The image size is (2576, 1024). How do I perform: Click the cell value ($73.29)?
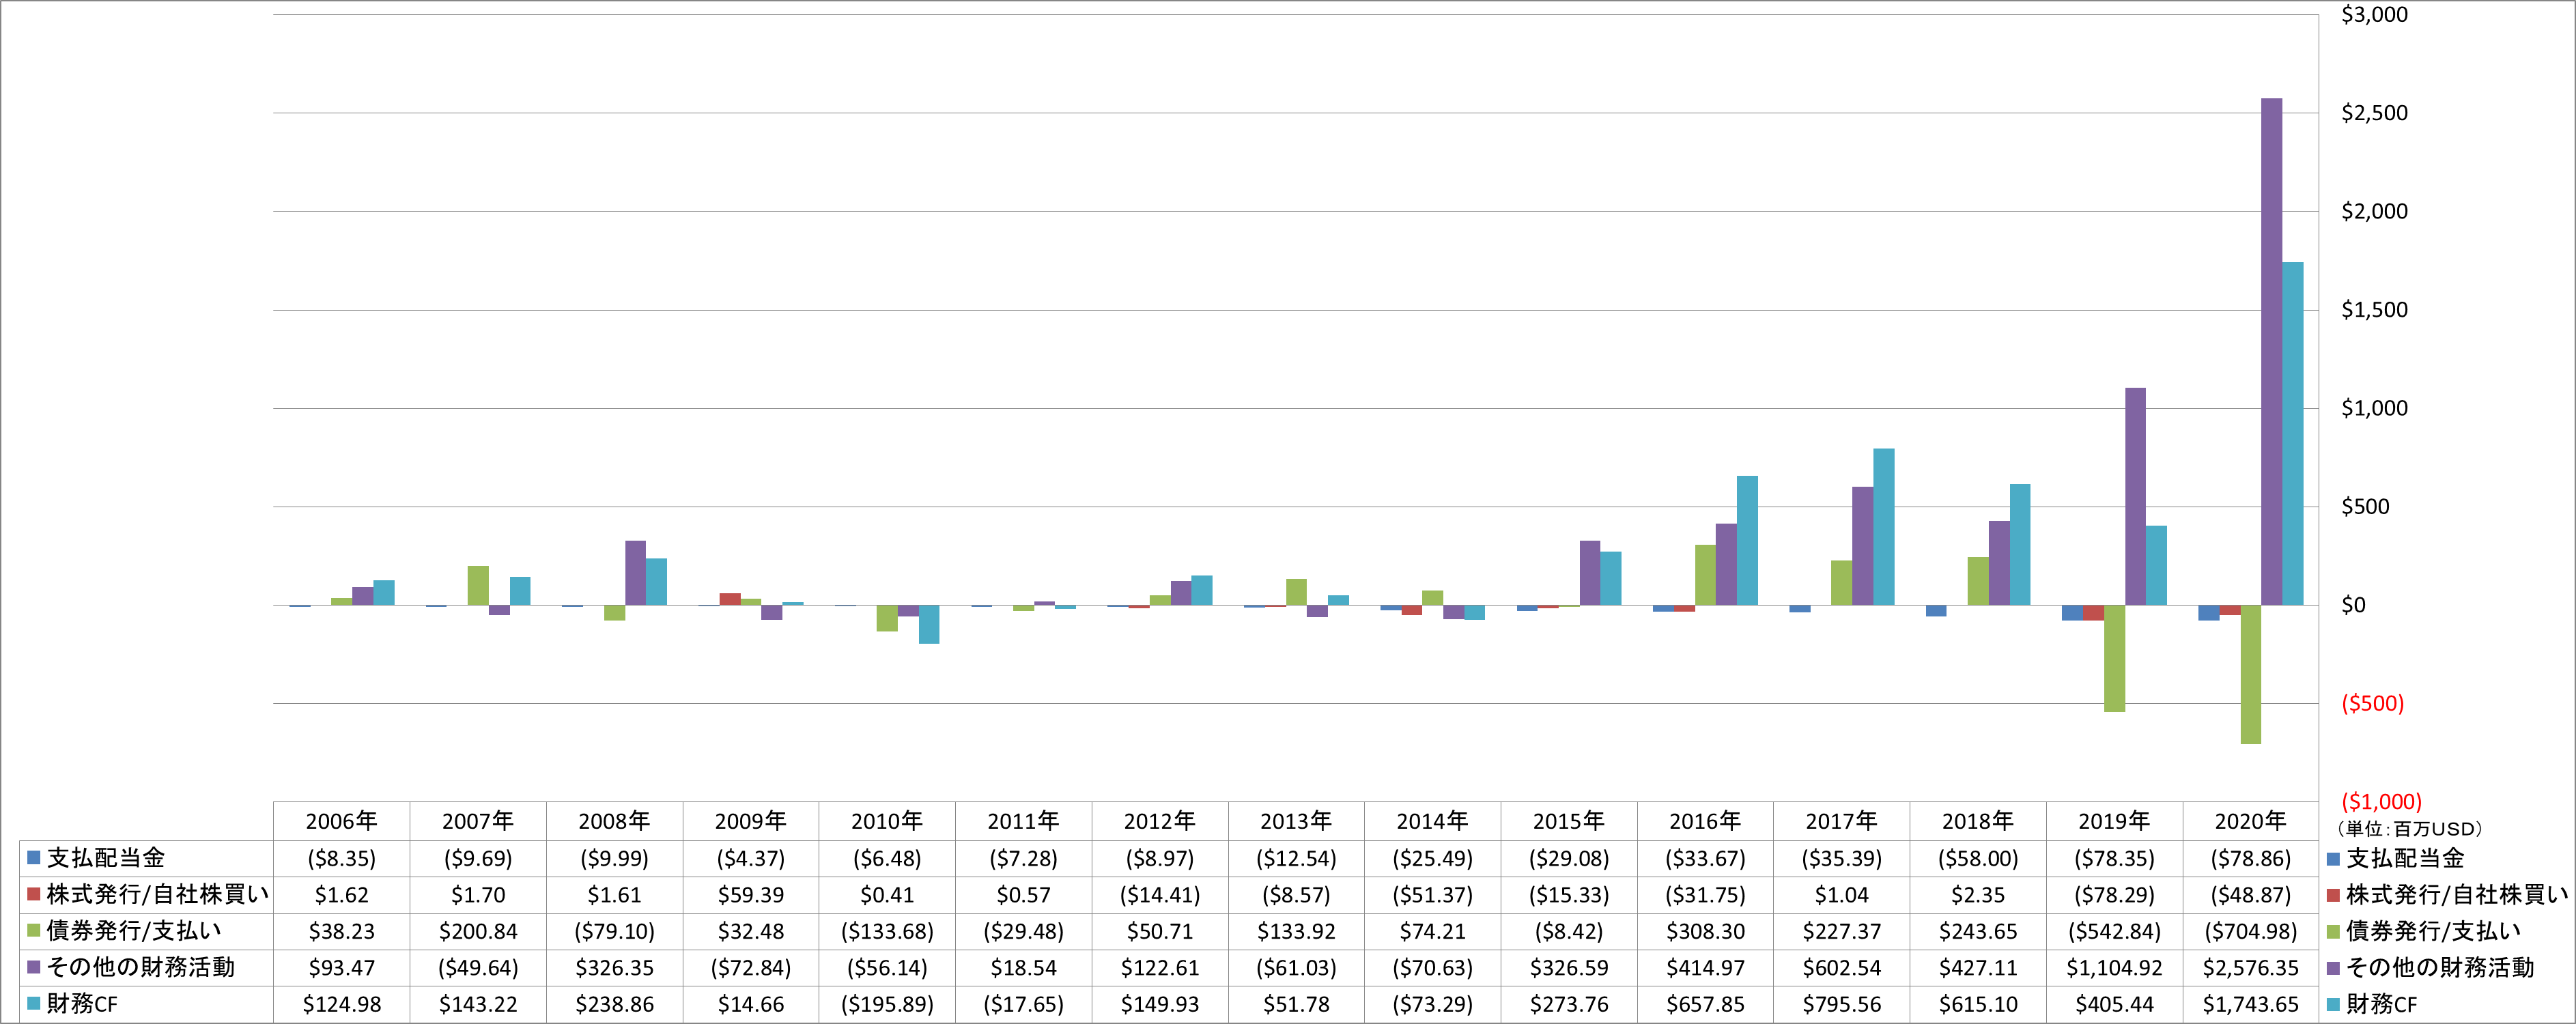coord(1433,1004)
